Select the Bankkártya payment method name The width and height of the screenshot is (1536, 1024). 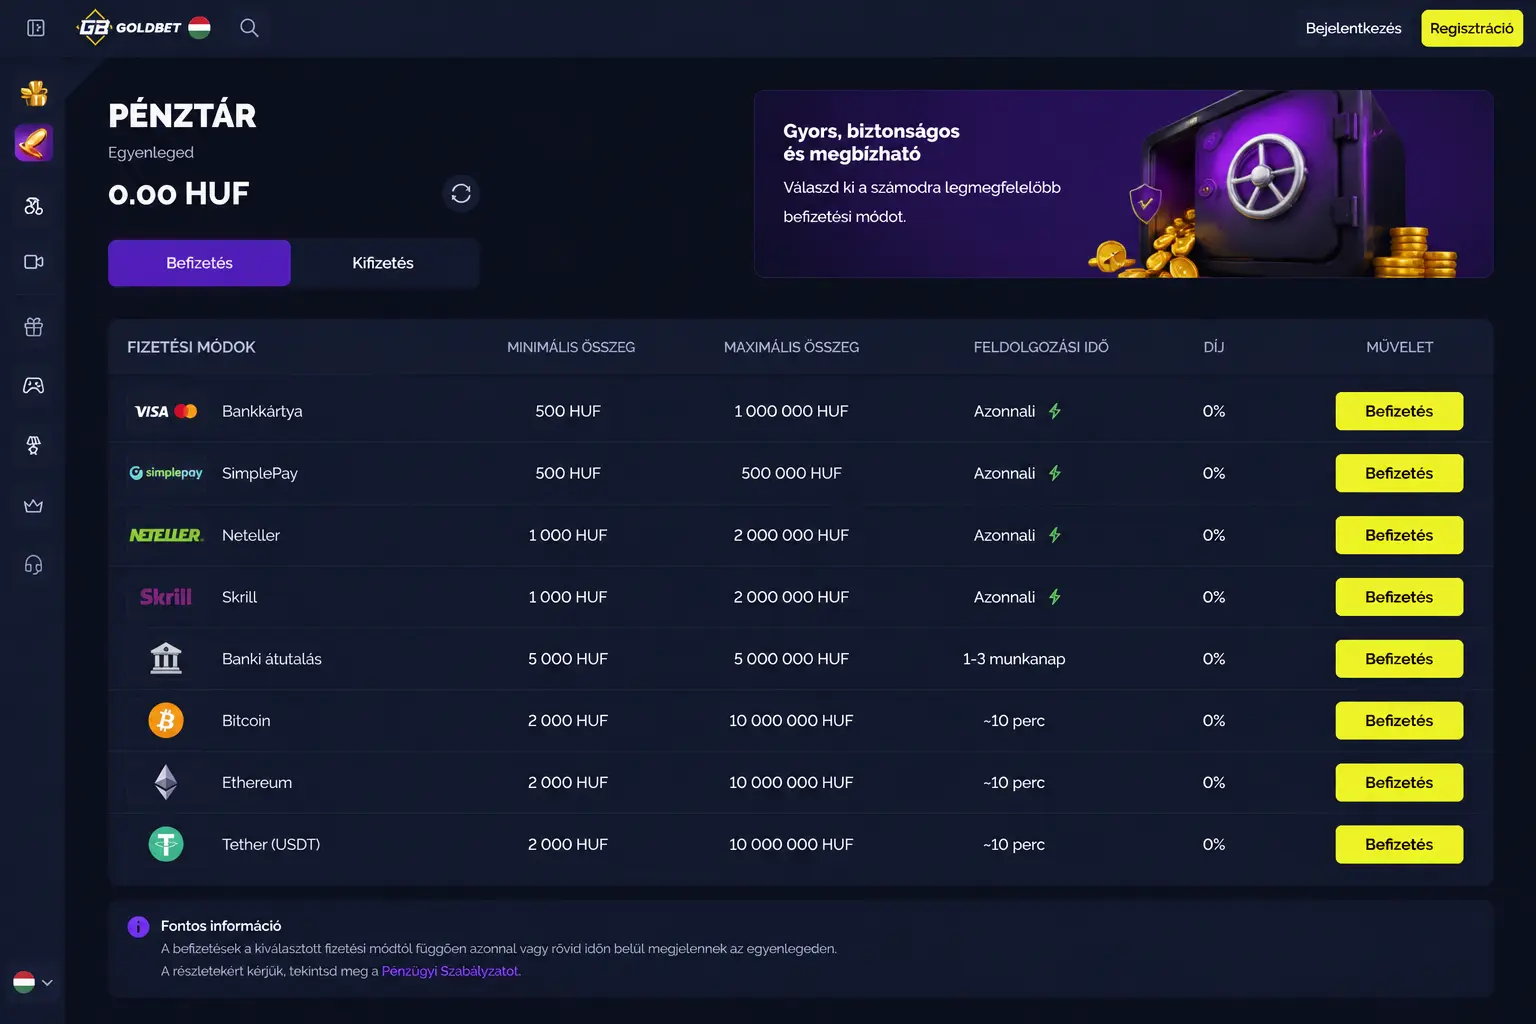(262, 411)
